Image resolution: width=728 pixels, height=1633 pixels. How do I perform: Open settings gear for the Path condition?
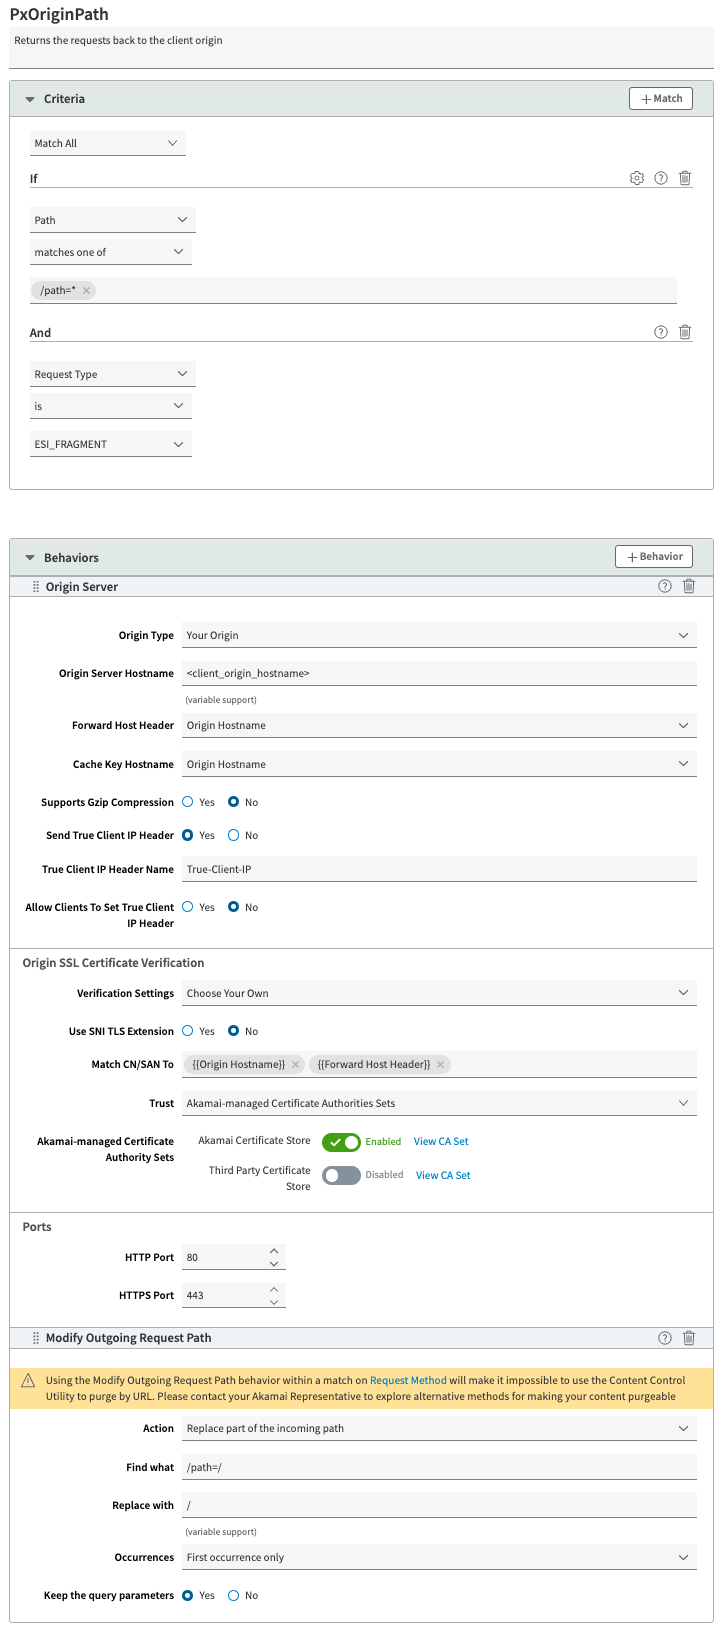(x=637, y=178)
